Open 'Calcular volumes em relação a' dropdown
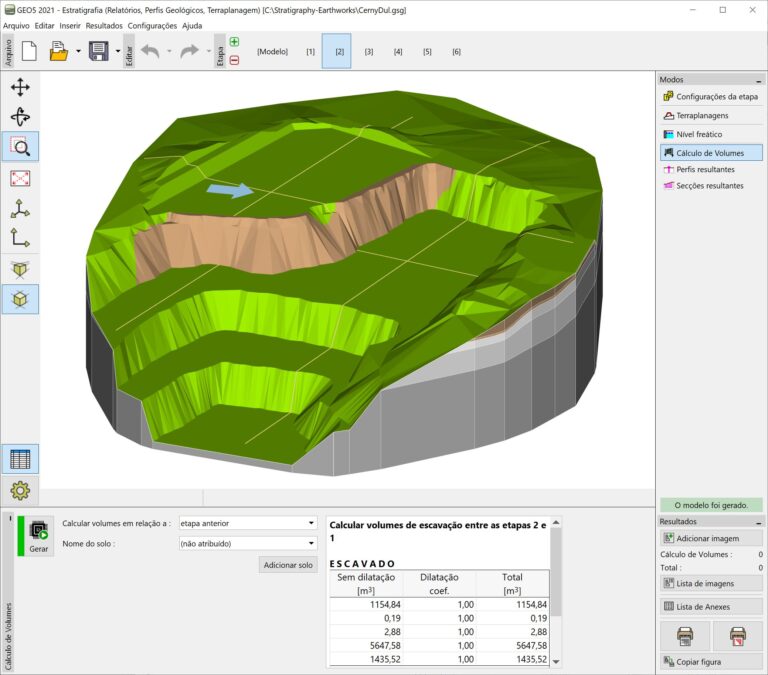The width and height of the screenshot is (768, 675). pos(246,523)
